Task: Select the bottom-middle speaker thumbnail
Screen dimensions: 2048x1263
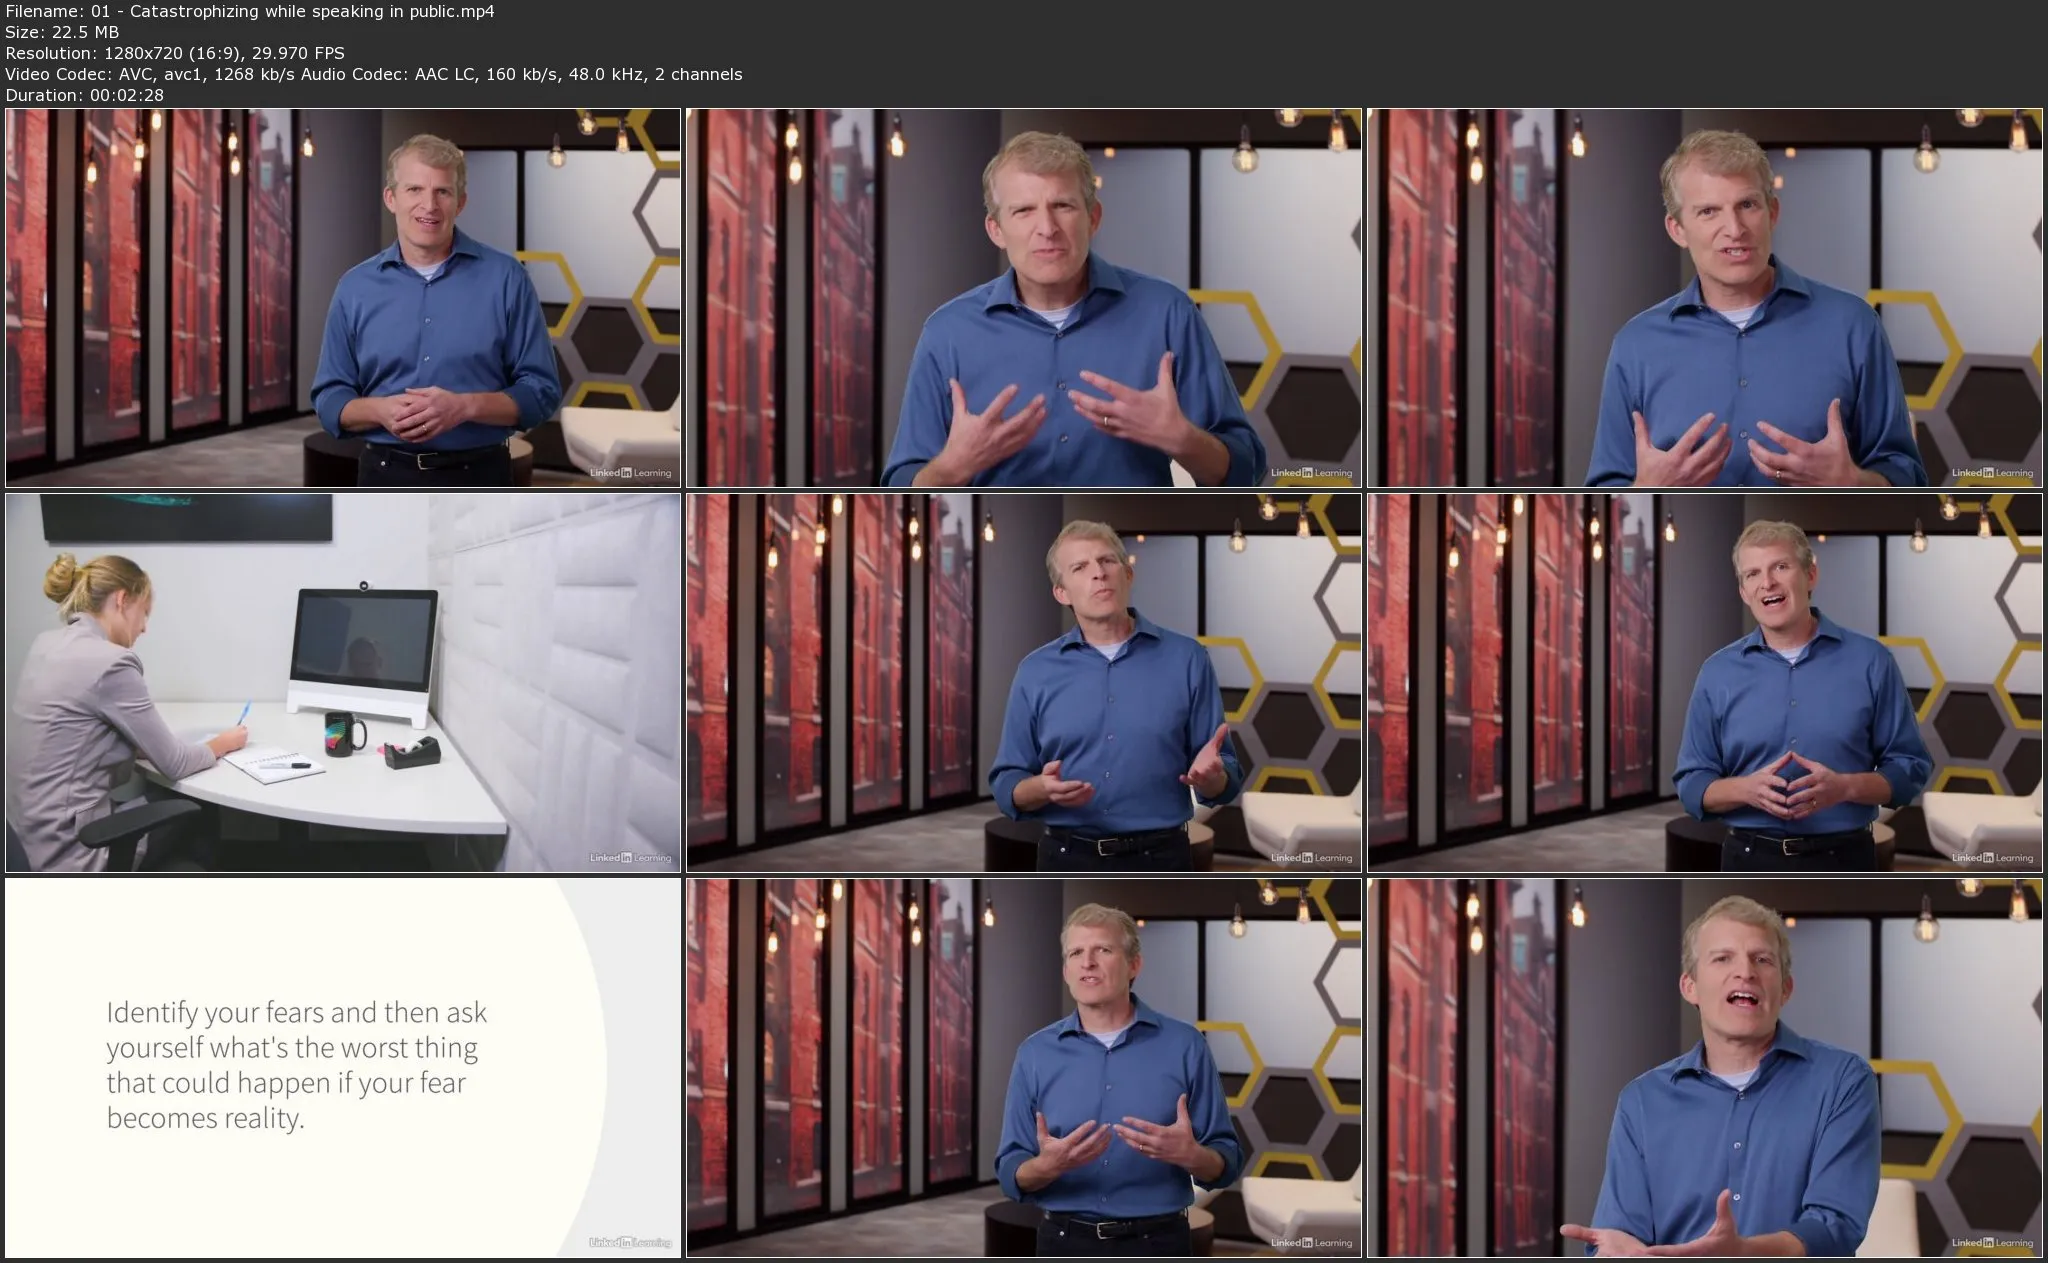Action: 1024,1068
